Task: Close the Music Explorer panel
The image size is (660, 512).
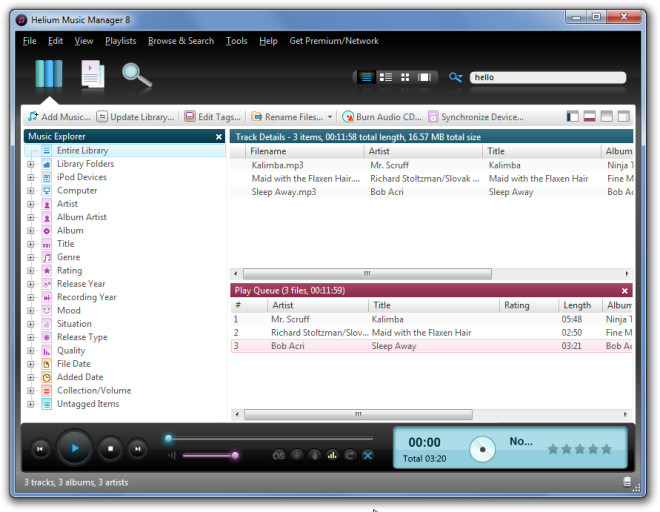Action: 218,137
